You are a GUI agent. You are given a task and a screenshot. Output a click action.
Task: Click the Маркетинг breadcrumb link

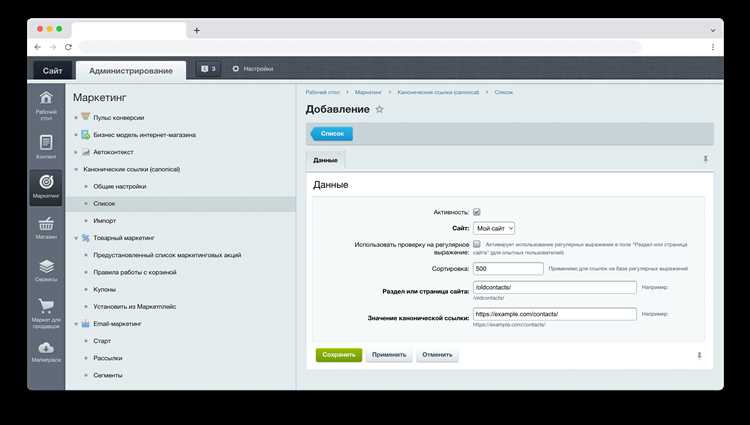[368, 92]
